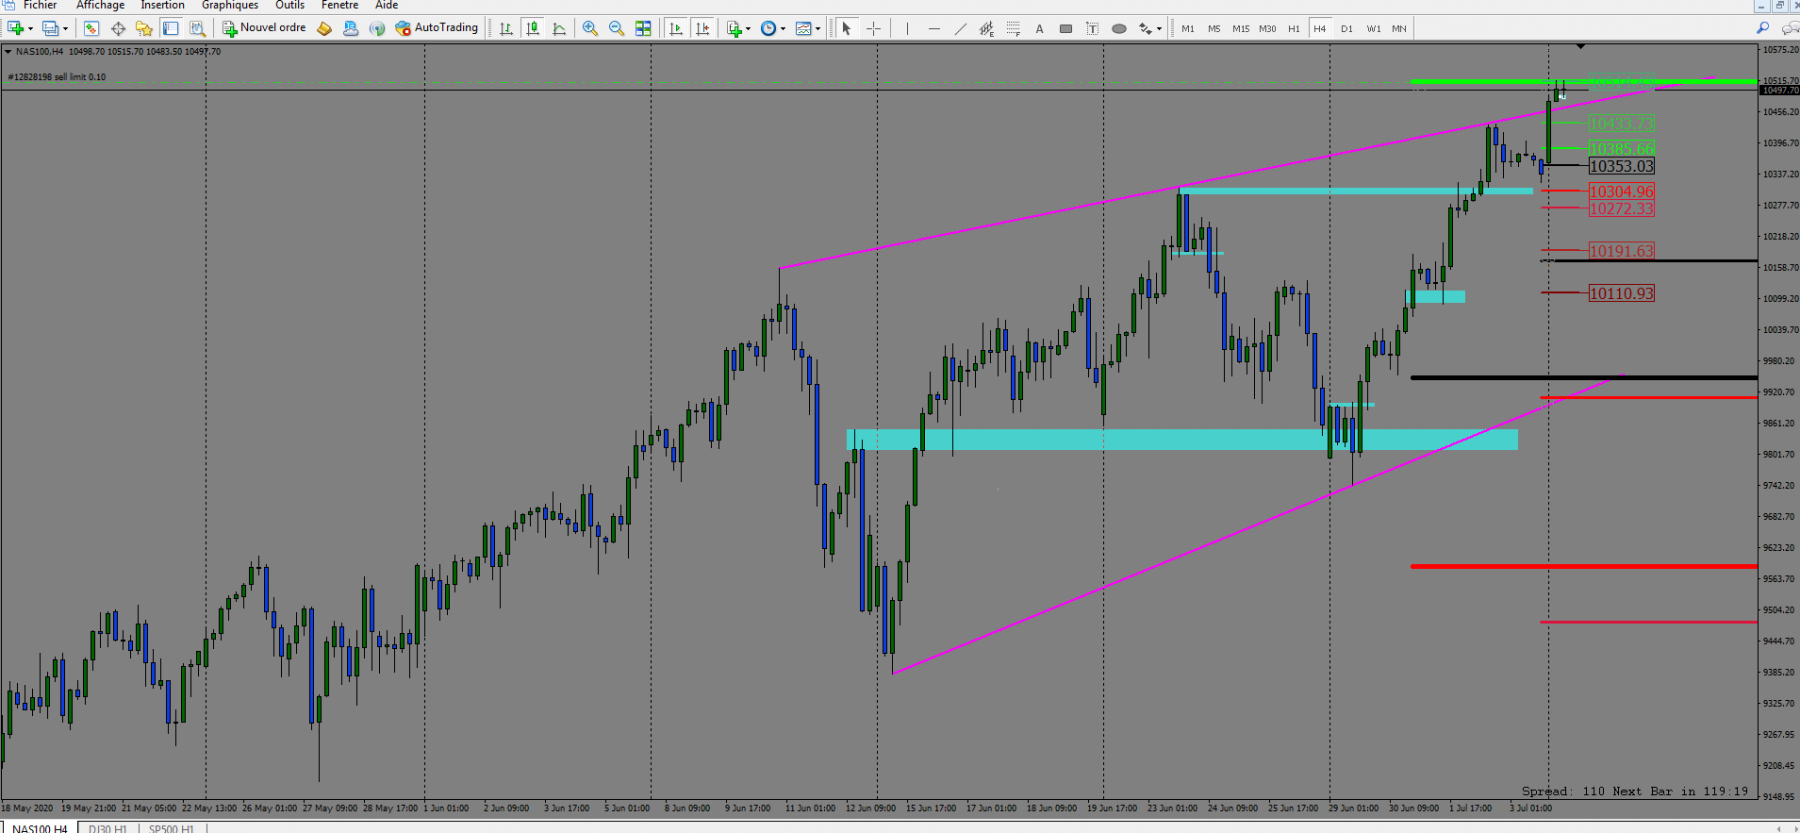The width and height of the screenshot is (1800, 833).
Task: Open the Fenetre menu
Action: click(340, 5)
